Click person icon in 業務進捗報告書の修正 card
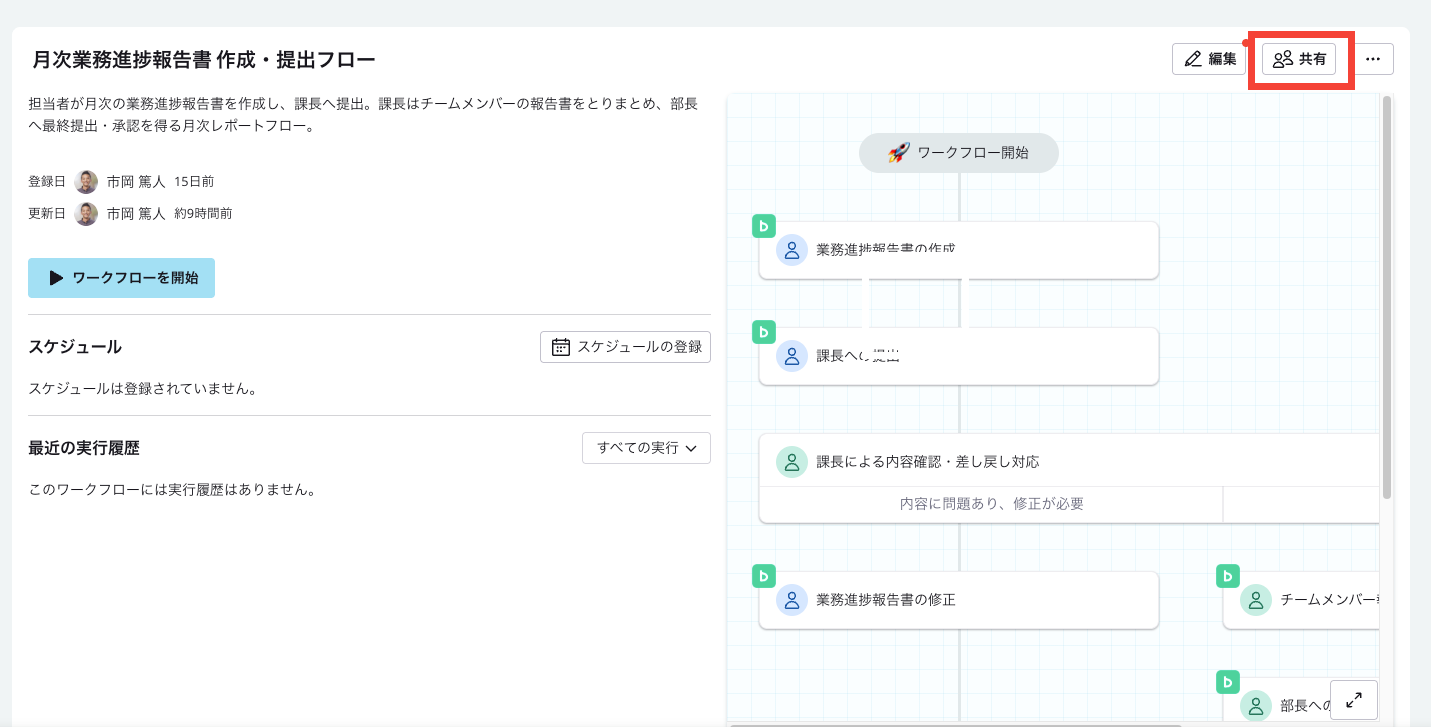This screenshot has width=1431, height=727. 792,600
